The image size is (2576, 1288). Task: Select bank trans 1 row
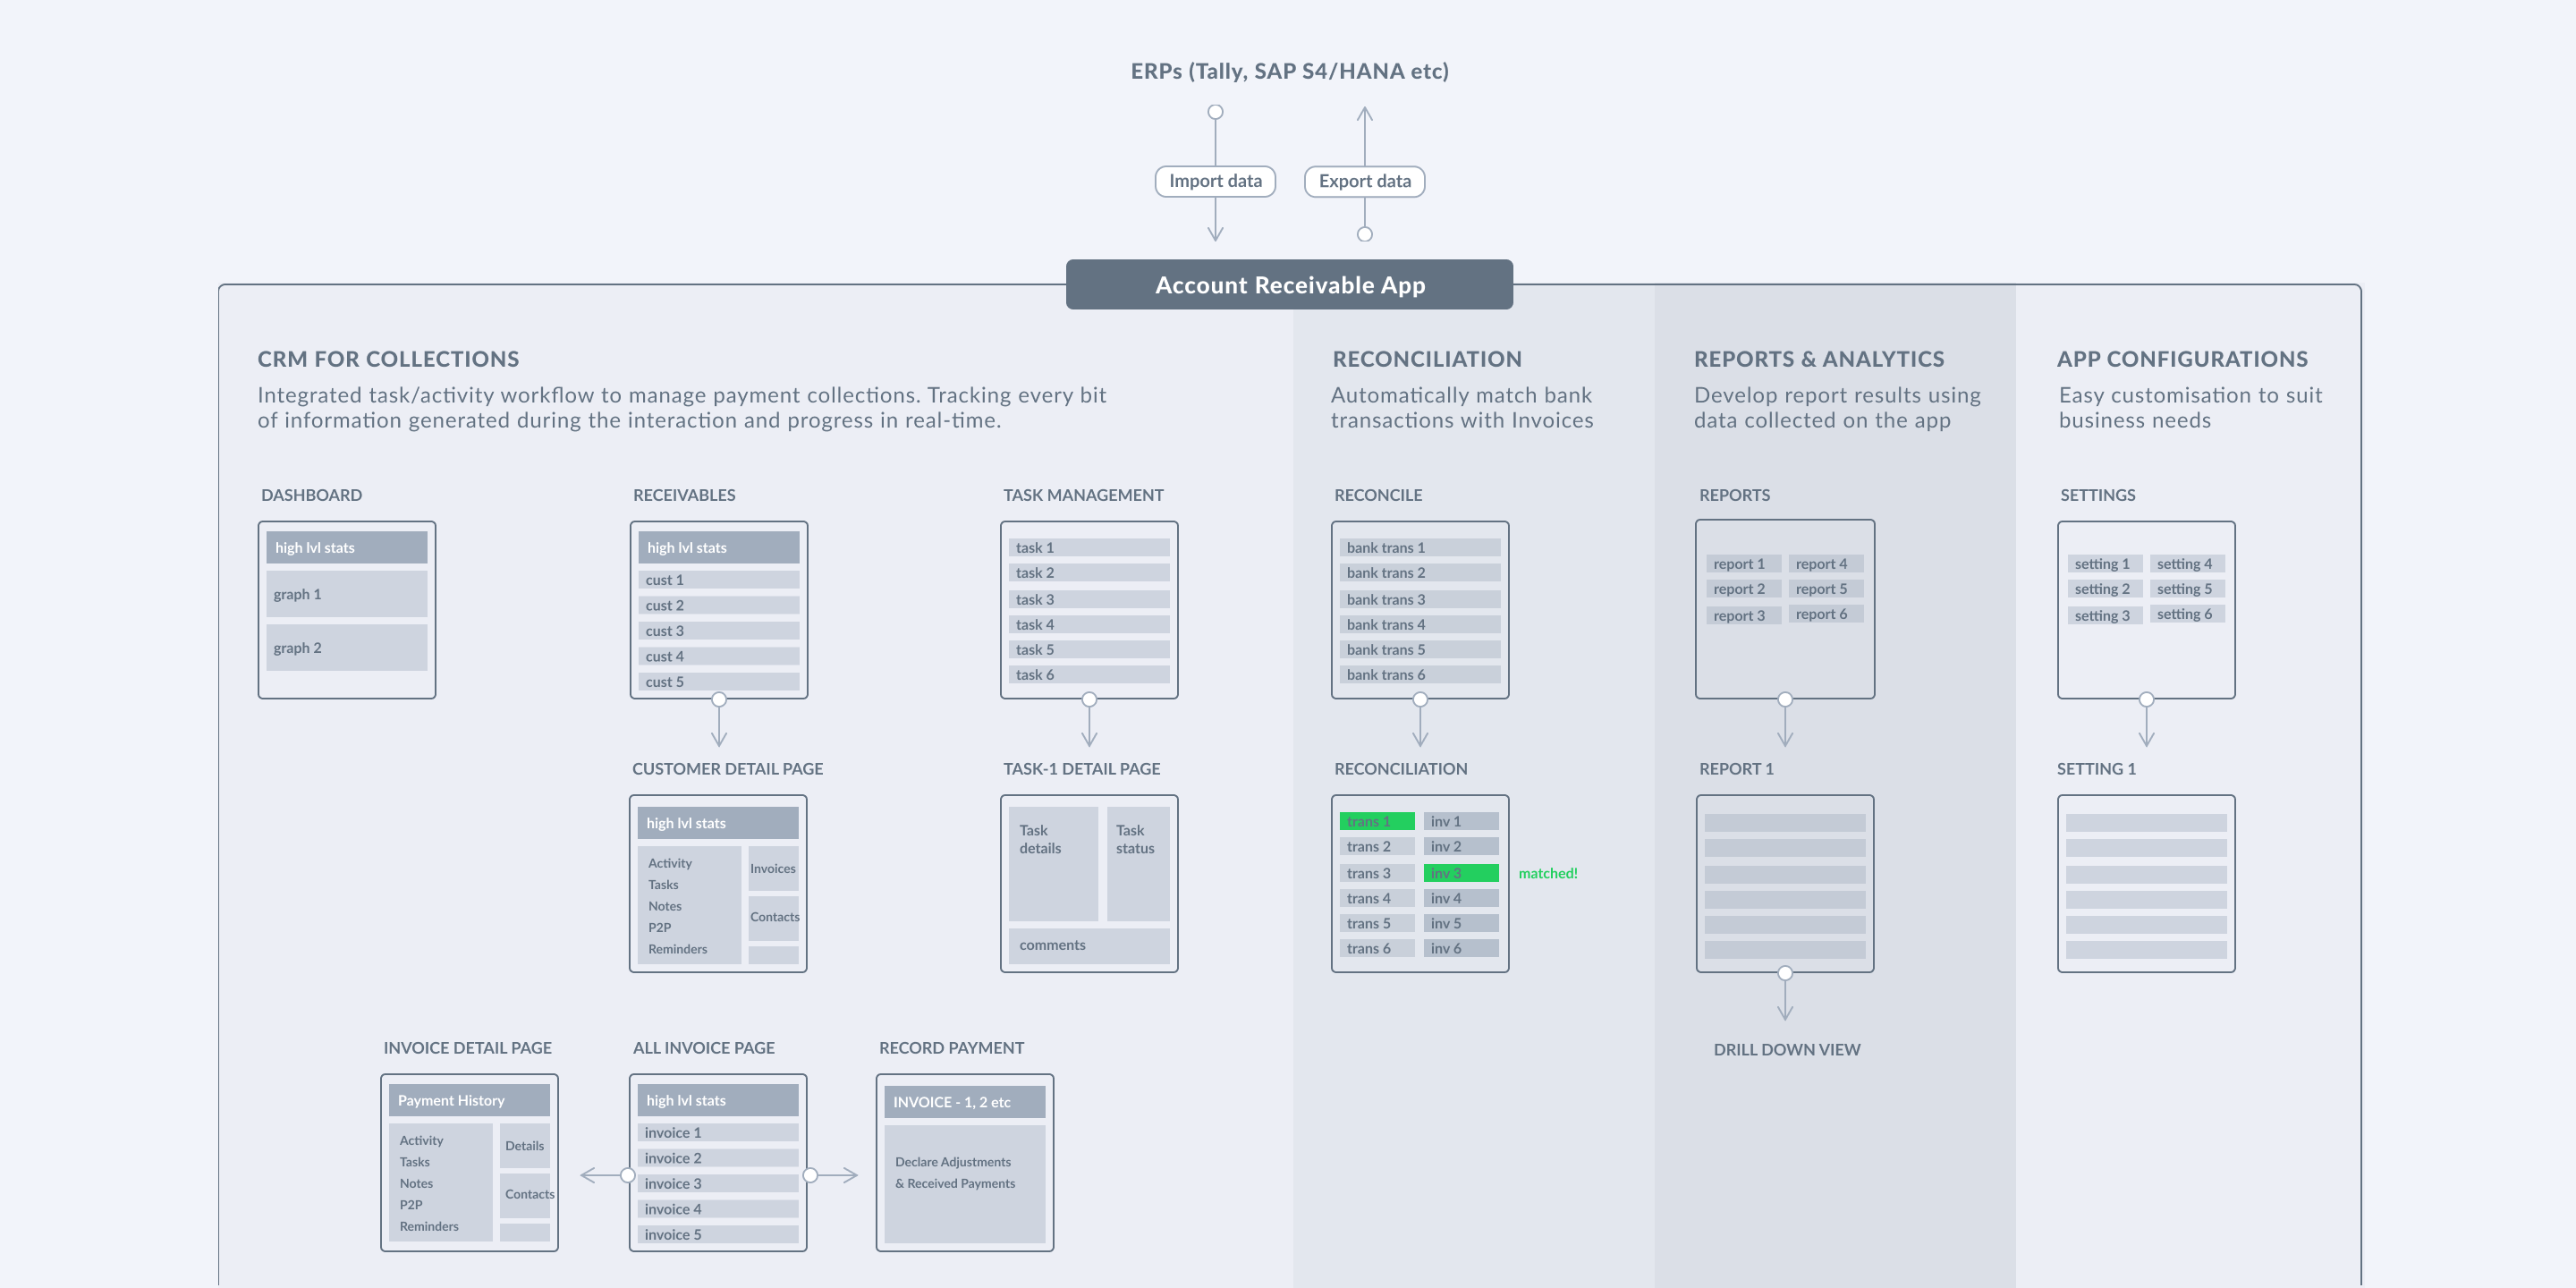click(x=1420, y=548)
